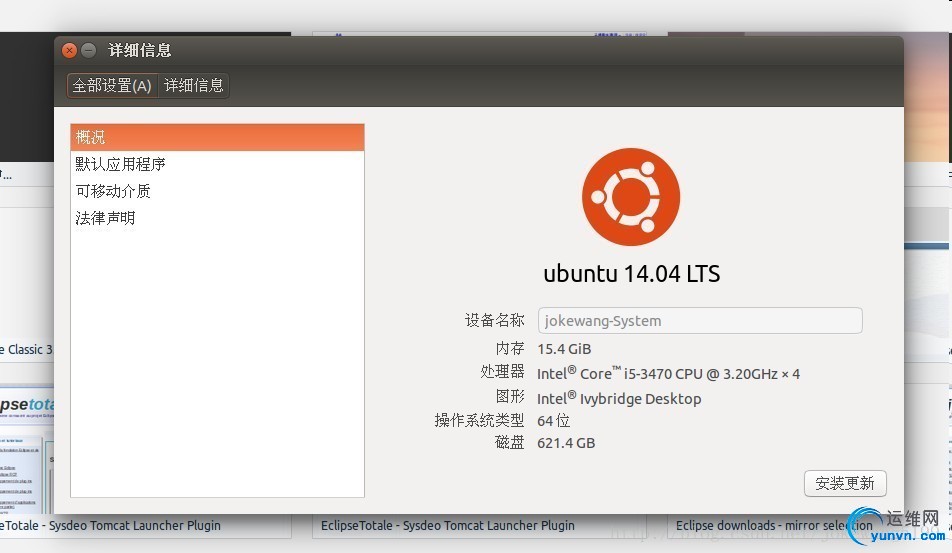Click the 详细信息 window title text
Screen dimensions: 952x553
tap(140, 50)
